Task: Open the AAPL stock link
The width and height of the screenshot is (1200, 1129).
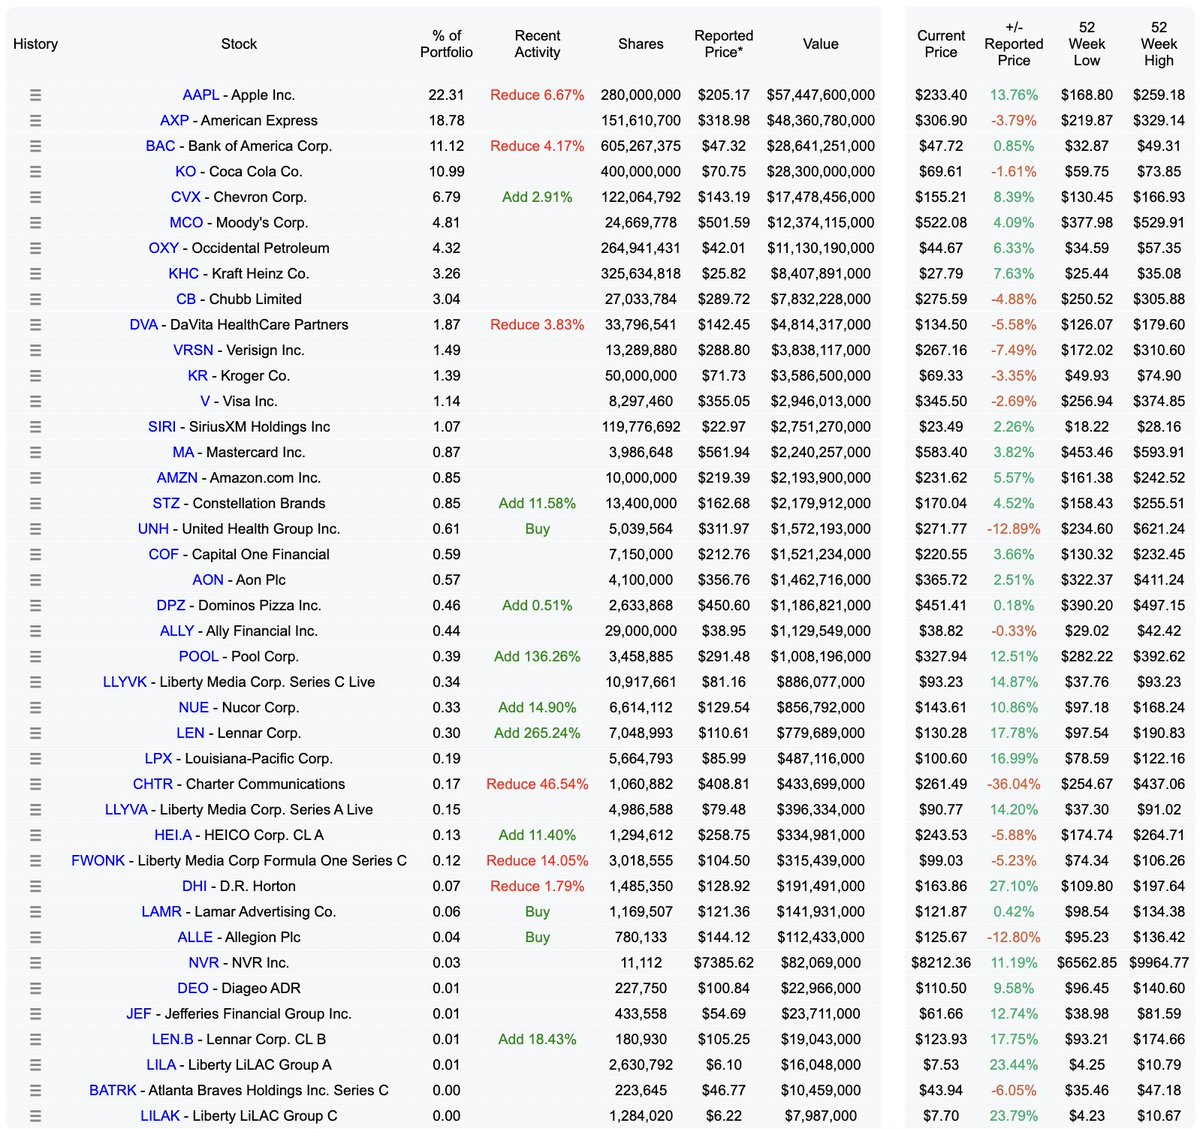Action: [x=200, y=94]
